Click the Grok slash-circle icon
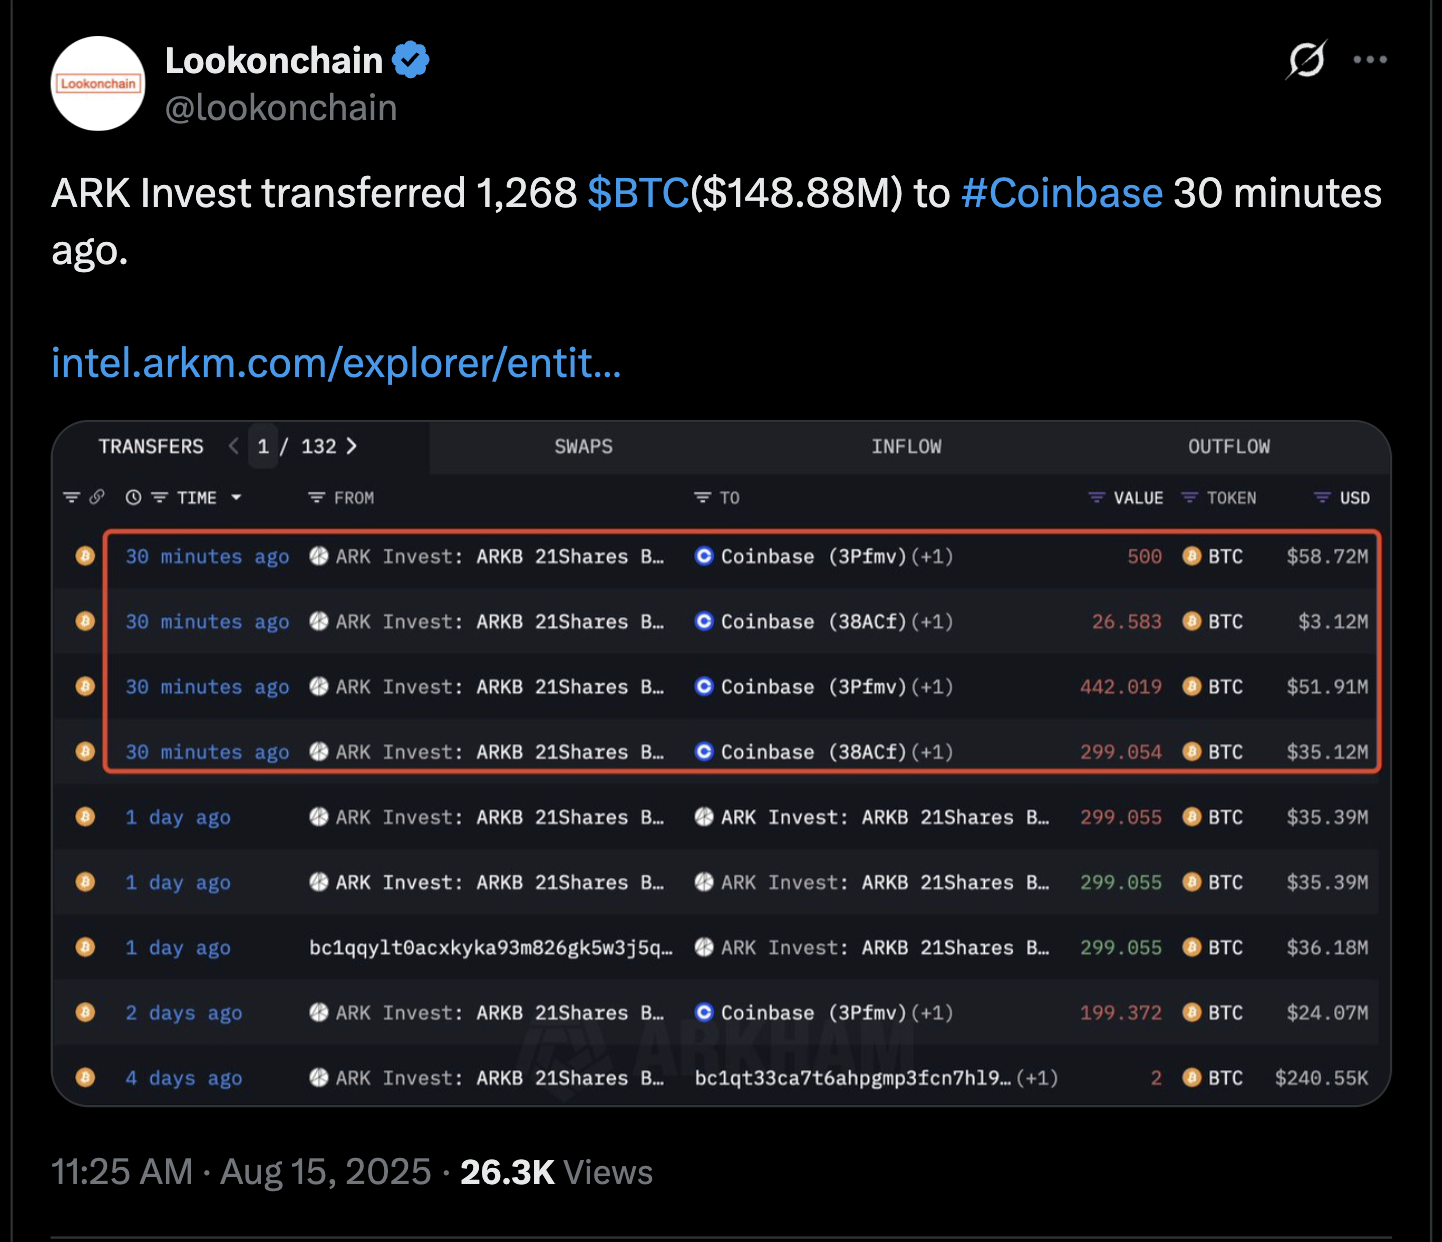The width and height of the screenshot is (1442, 1242). [x=1306, y=60]
